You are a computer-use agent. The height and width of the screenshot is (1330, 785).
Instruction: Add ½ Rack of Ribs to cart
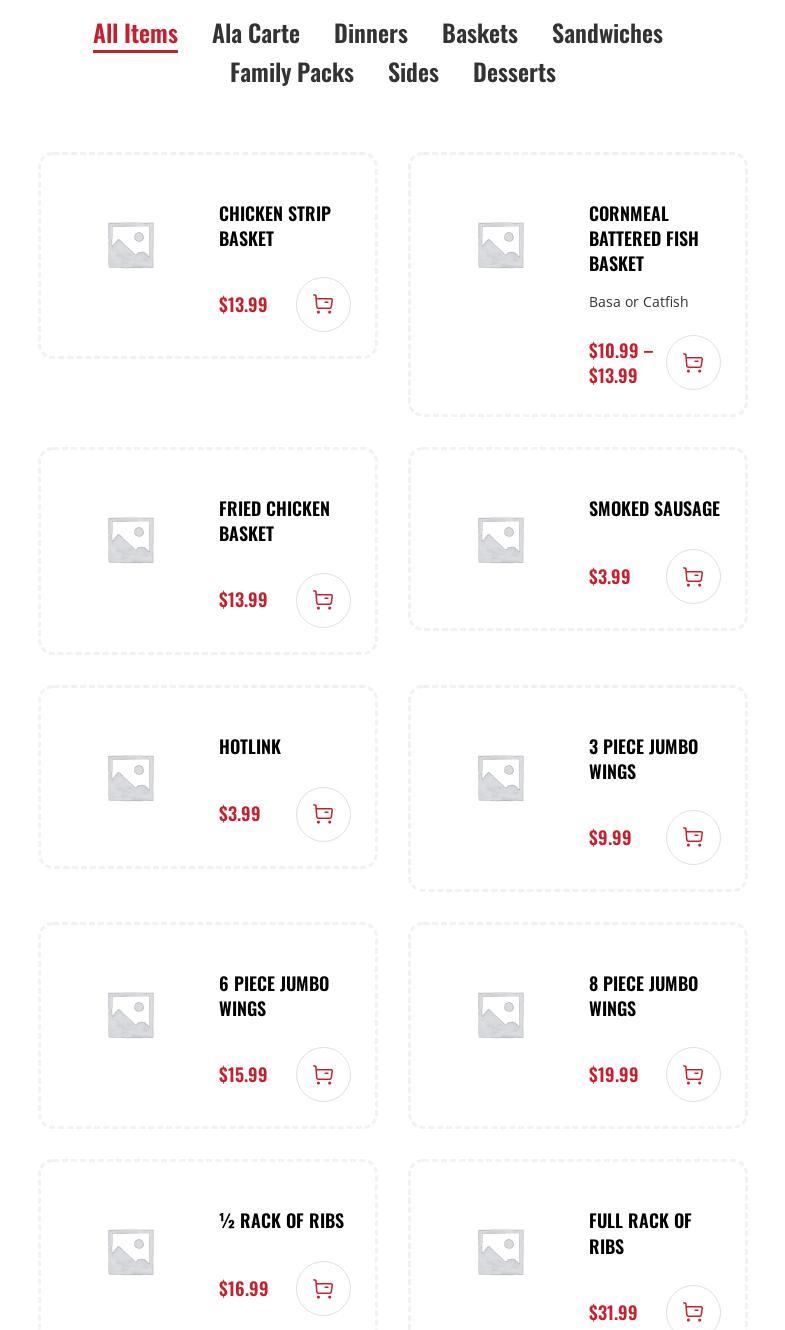pyautogui.click(x=323, y=1288)
